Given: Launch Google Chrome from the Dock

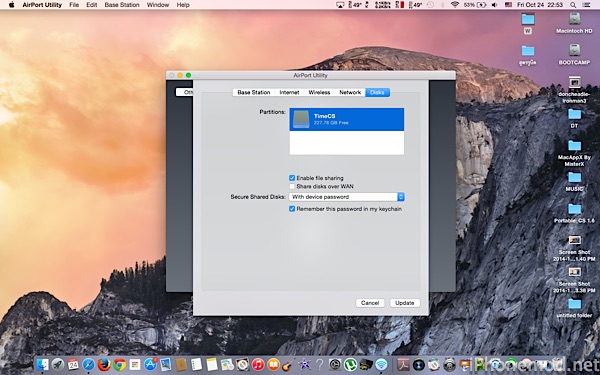Looking at the screenshot, I should (119, 365).
